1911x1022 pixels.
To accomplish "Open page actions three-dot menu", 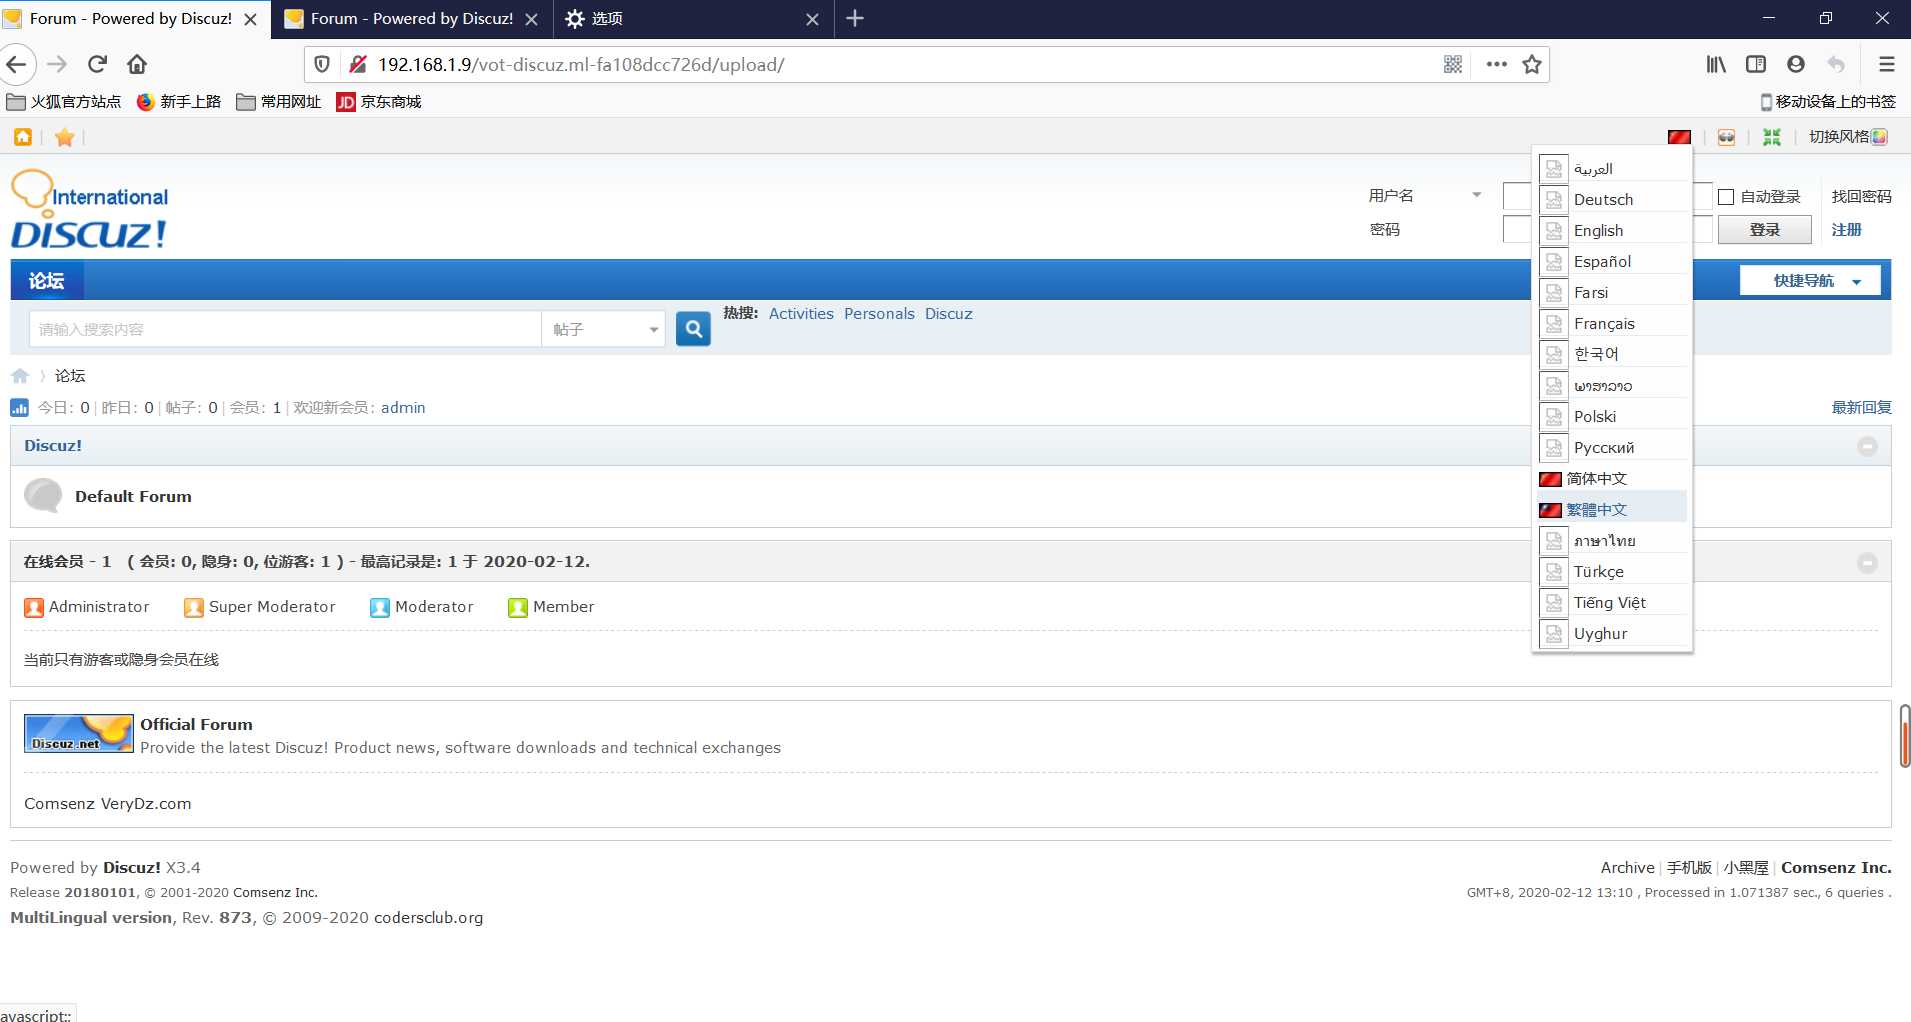I will point(1496,64).
